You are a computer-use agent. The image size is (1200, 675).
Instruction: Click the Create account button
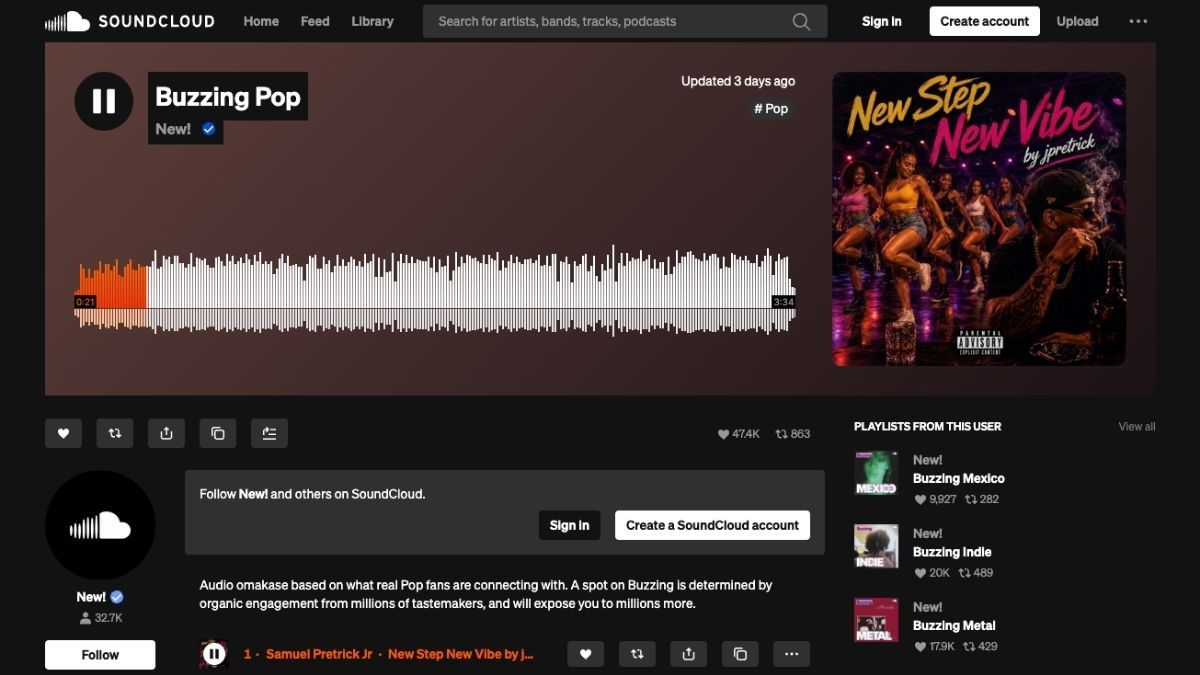pyautogui.click(x=985, y=21)
